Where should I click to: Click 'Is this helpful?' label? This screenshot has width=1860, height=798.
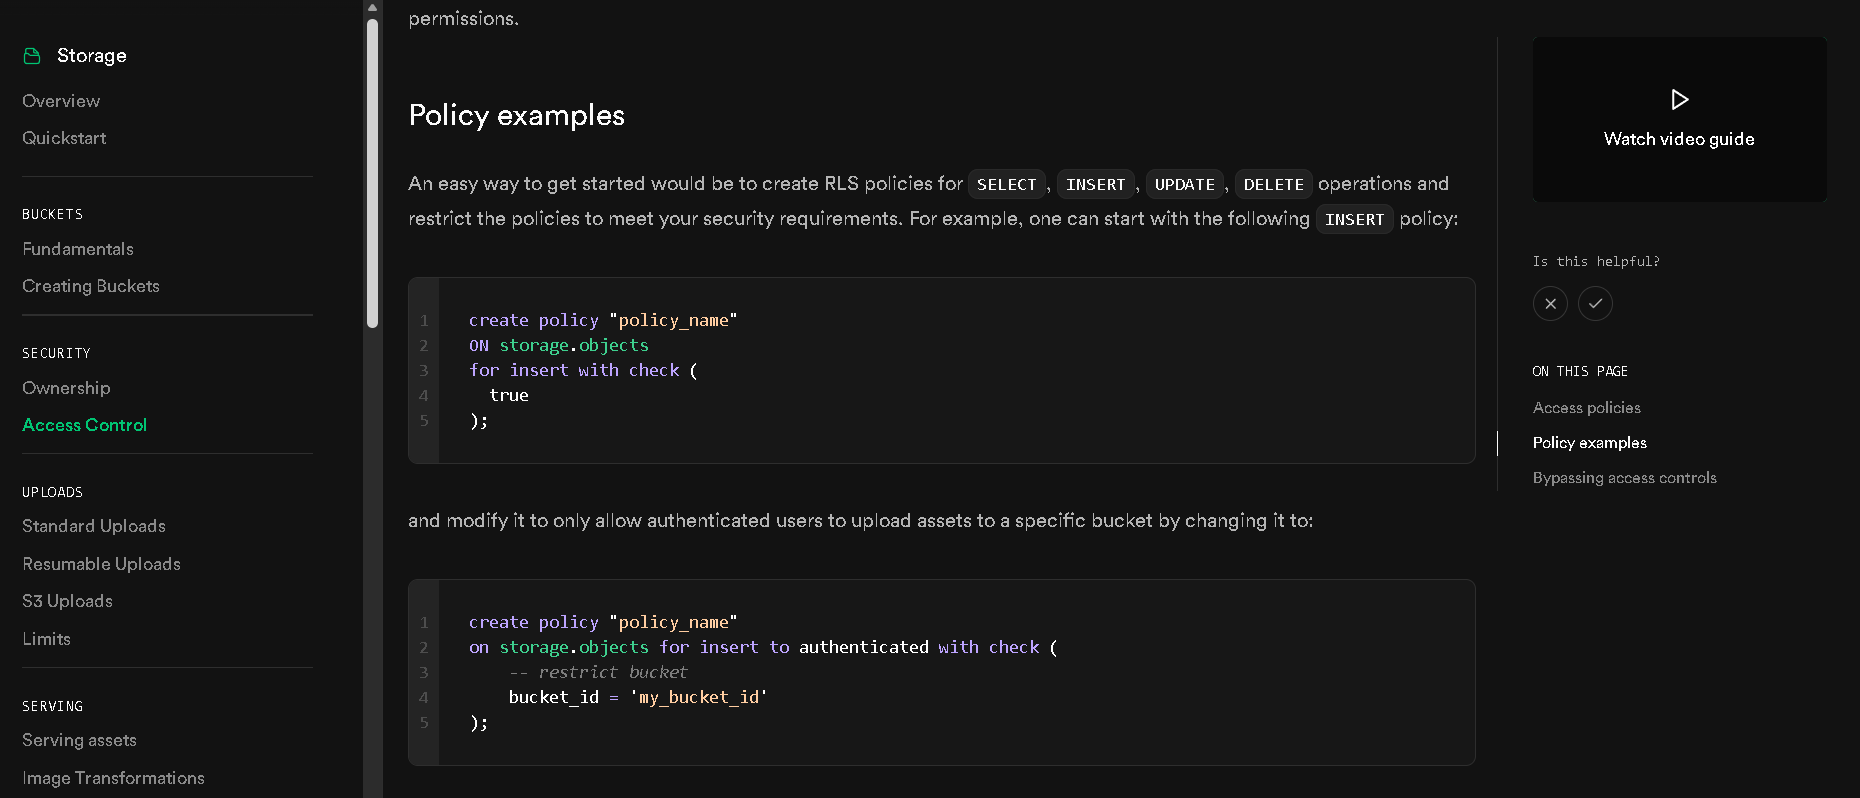1595,261
